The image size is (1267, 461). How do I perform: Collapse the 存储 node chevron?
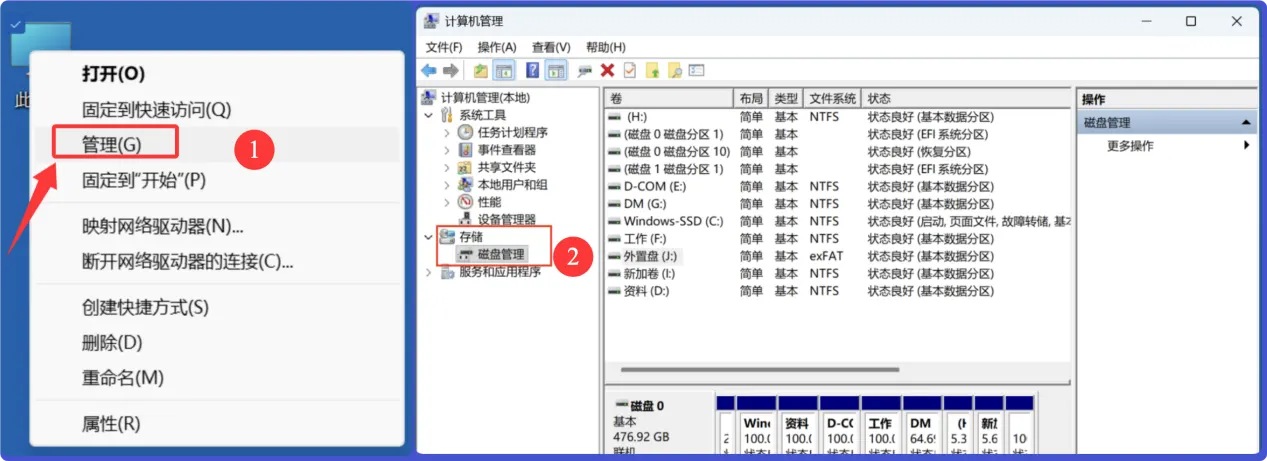(429, 237)
